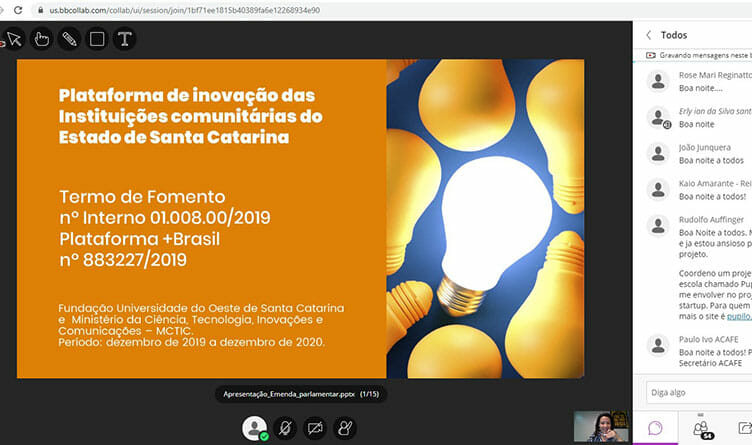Select the arrow pointer tool

(15, 40)
